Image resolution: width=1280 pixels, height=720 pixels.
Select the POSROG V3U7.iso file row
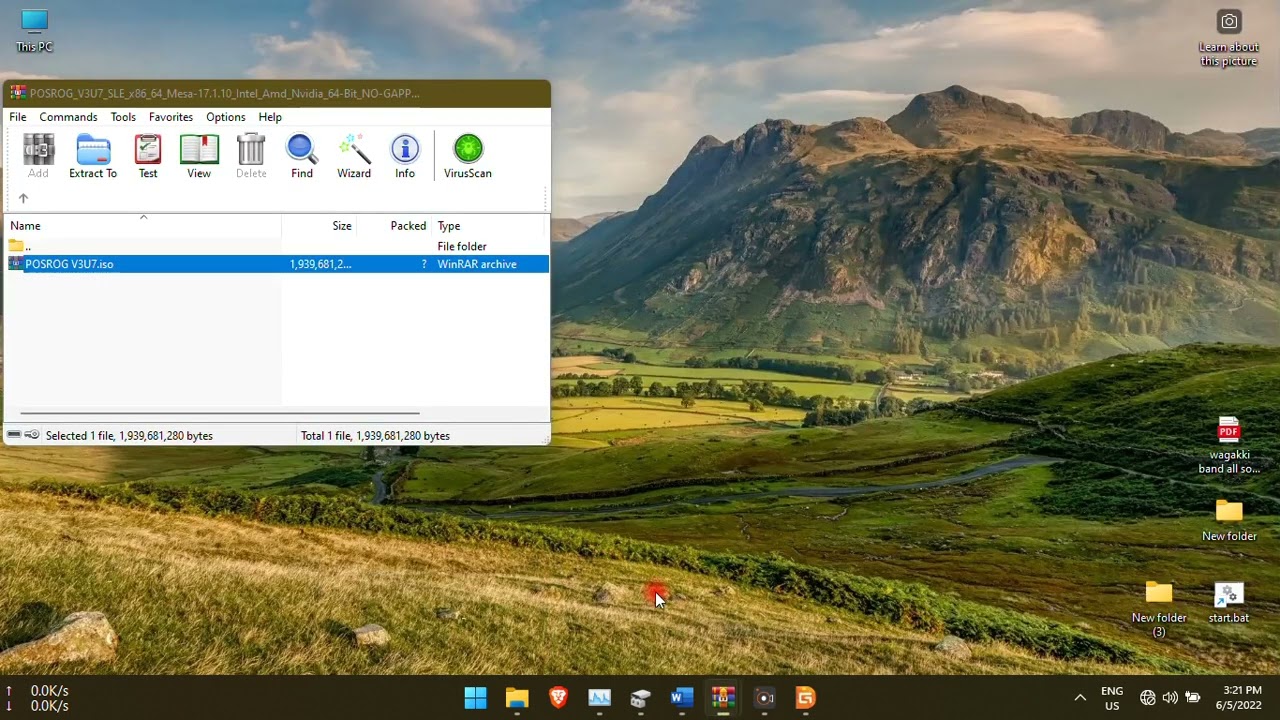pos(277,264)
